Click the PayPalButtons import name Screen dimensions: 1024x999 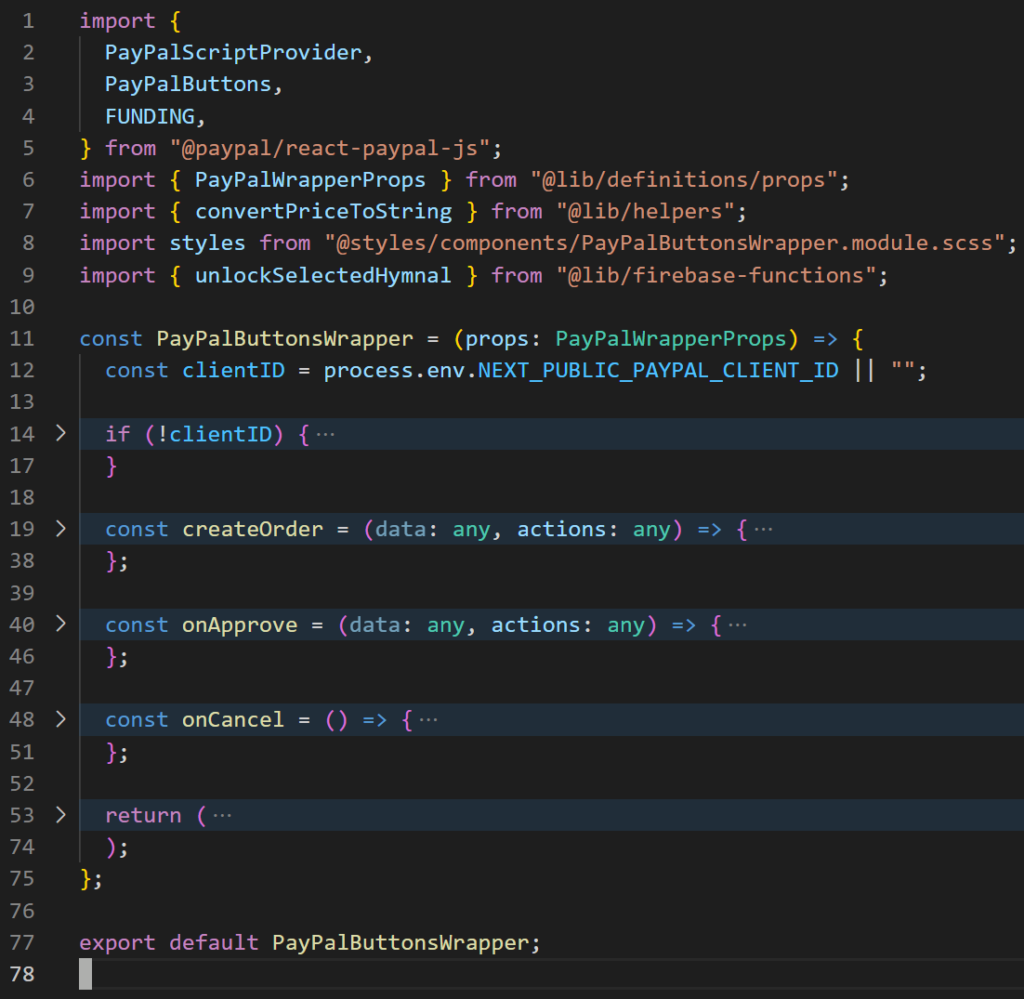(x=193, y=84)
